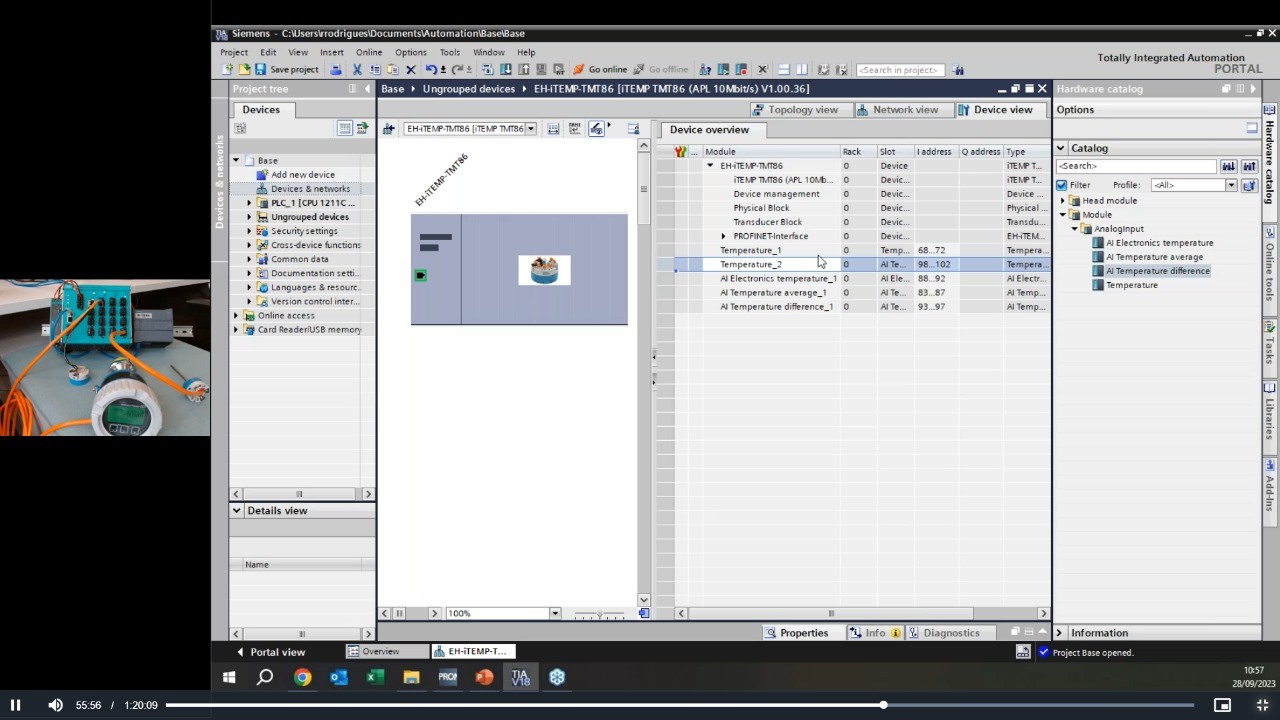
Task: Click the split editor horizontally icon
Action: [x=784, y=70]
